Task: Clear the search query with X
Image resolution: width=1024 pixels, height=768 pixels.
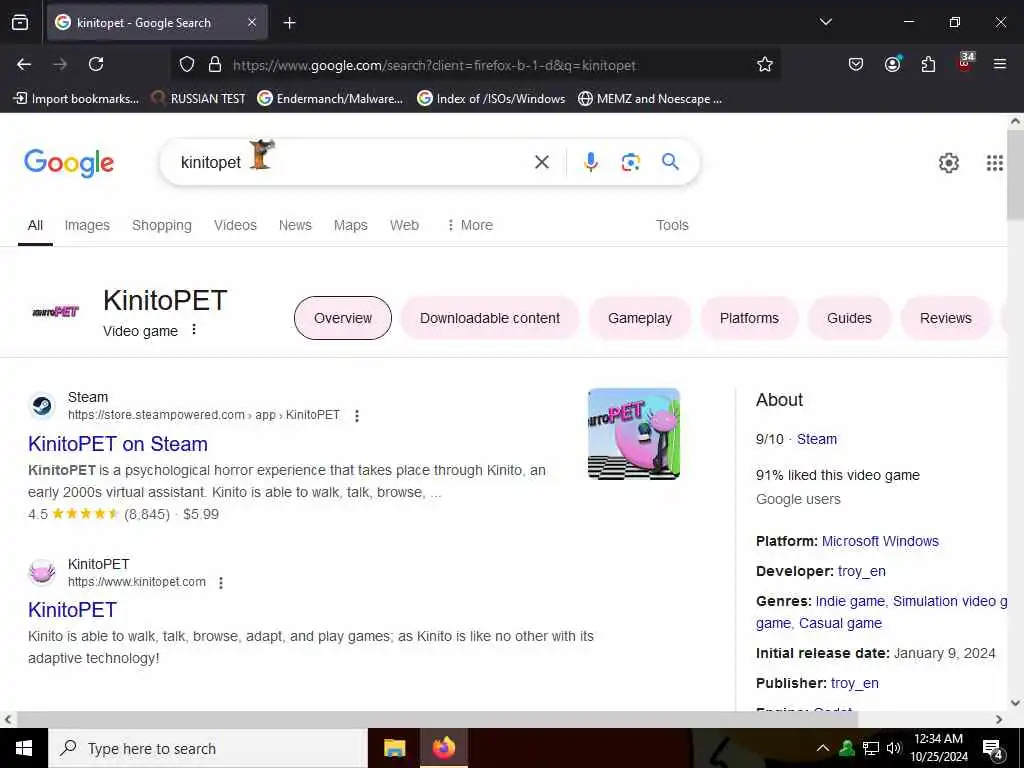Action: [542, 162]
